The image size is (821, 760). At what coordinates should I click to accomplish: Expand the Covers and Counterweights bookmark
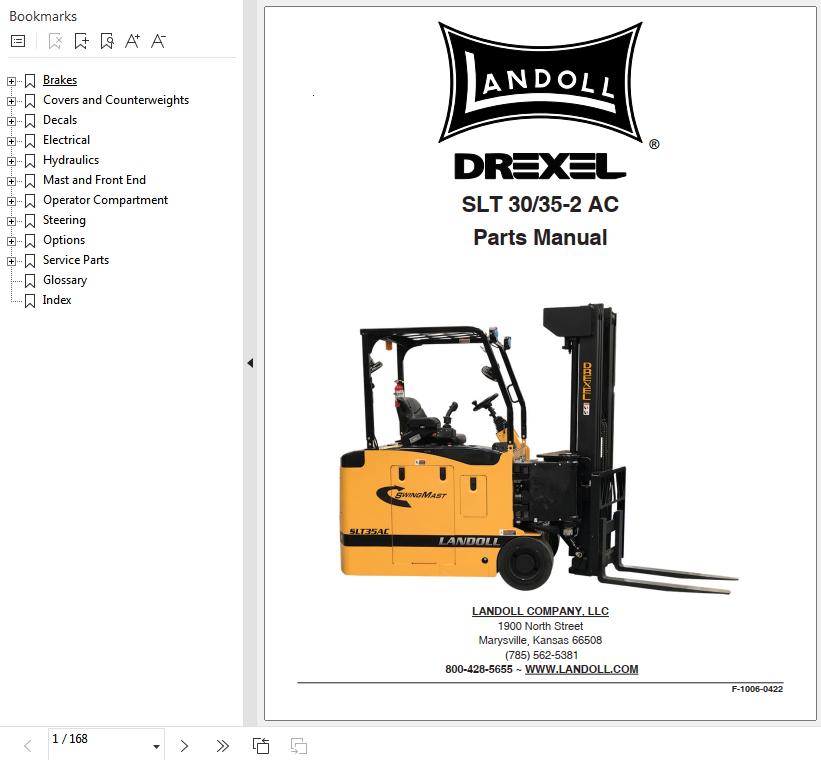(11, 101)
